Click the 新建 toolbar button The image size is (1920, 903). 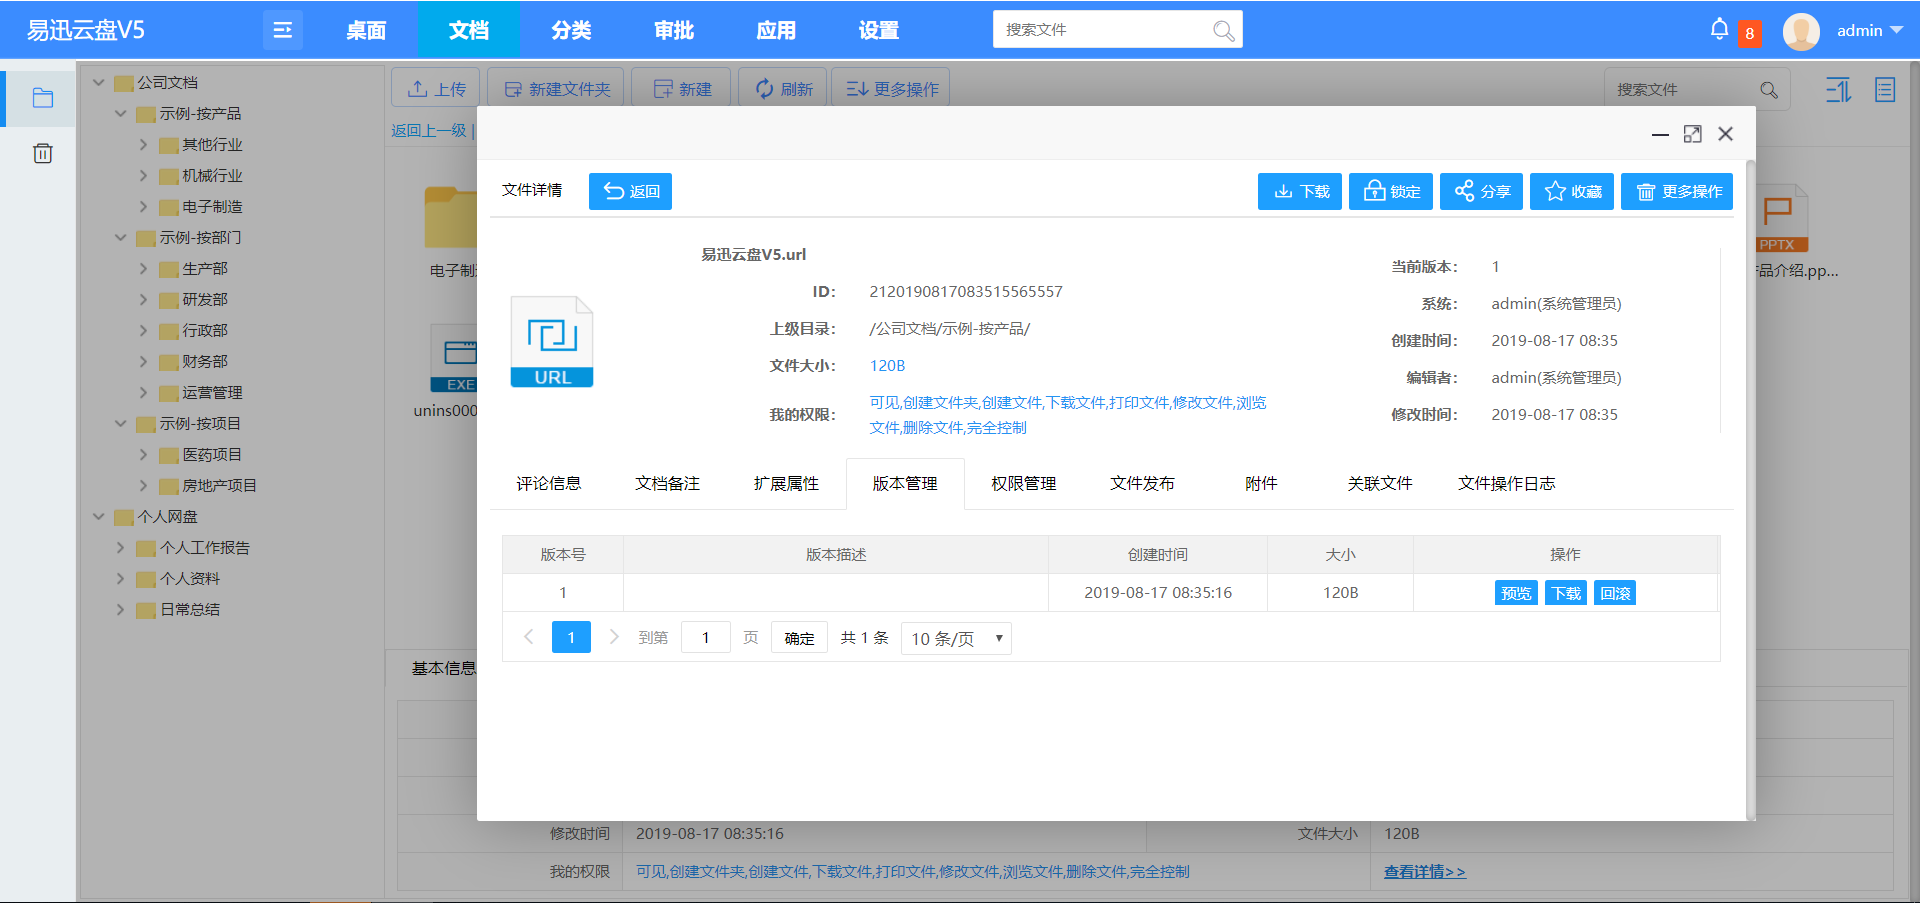[683, 89]
